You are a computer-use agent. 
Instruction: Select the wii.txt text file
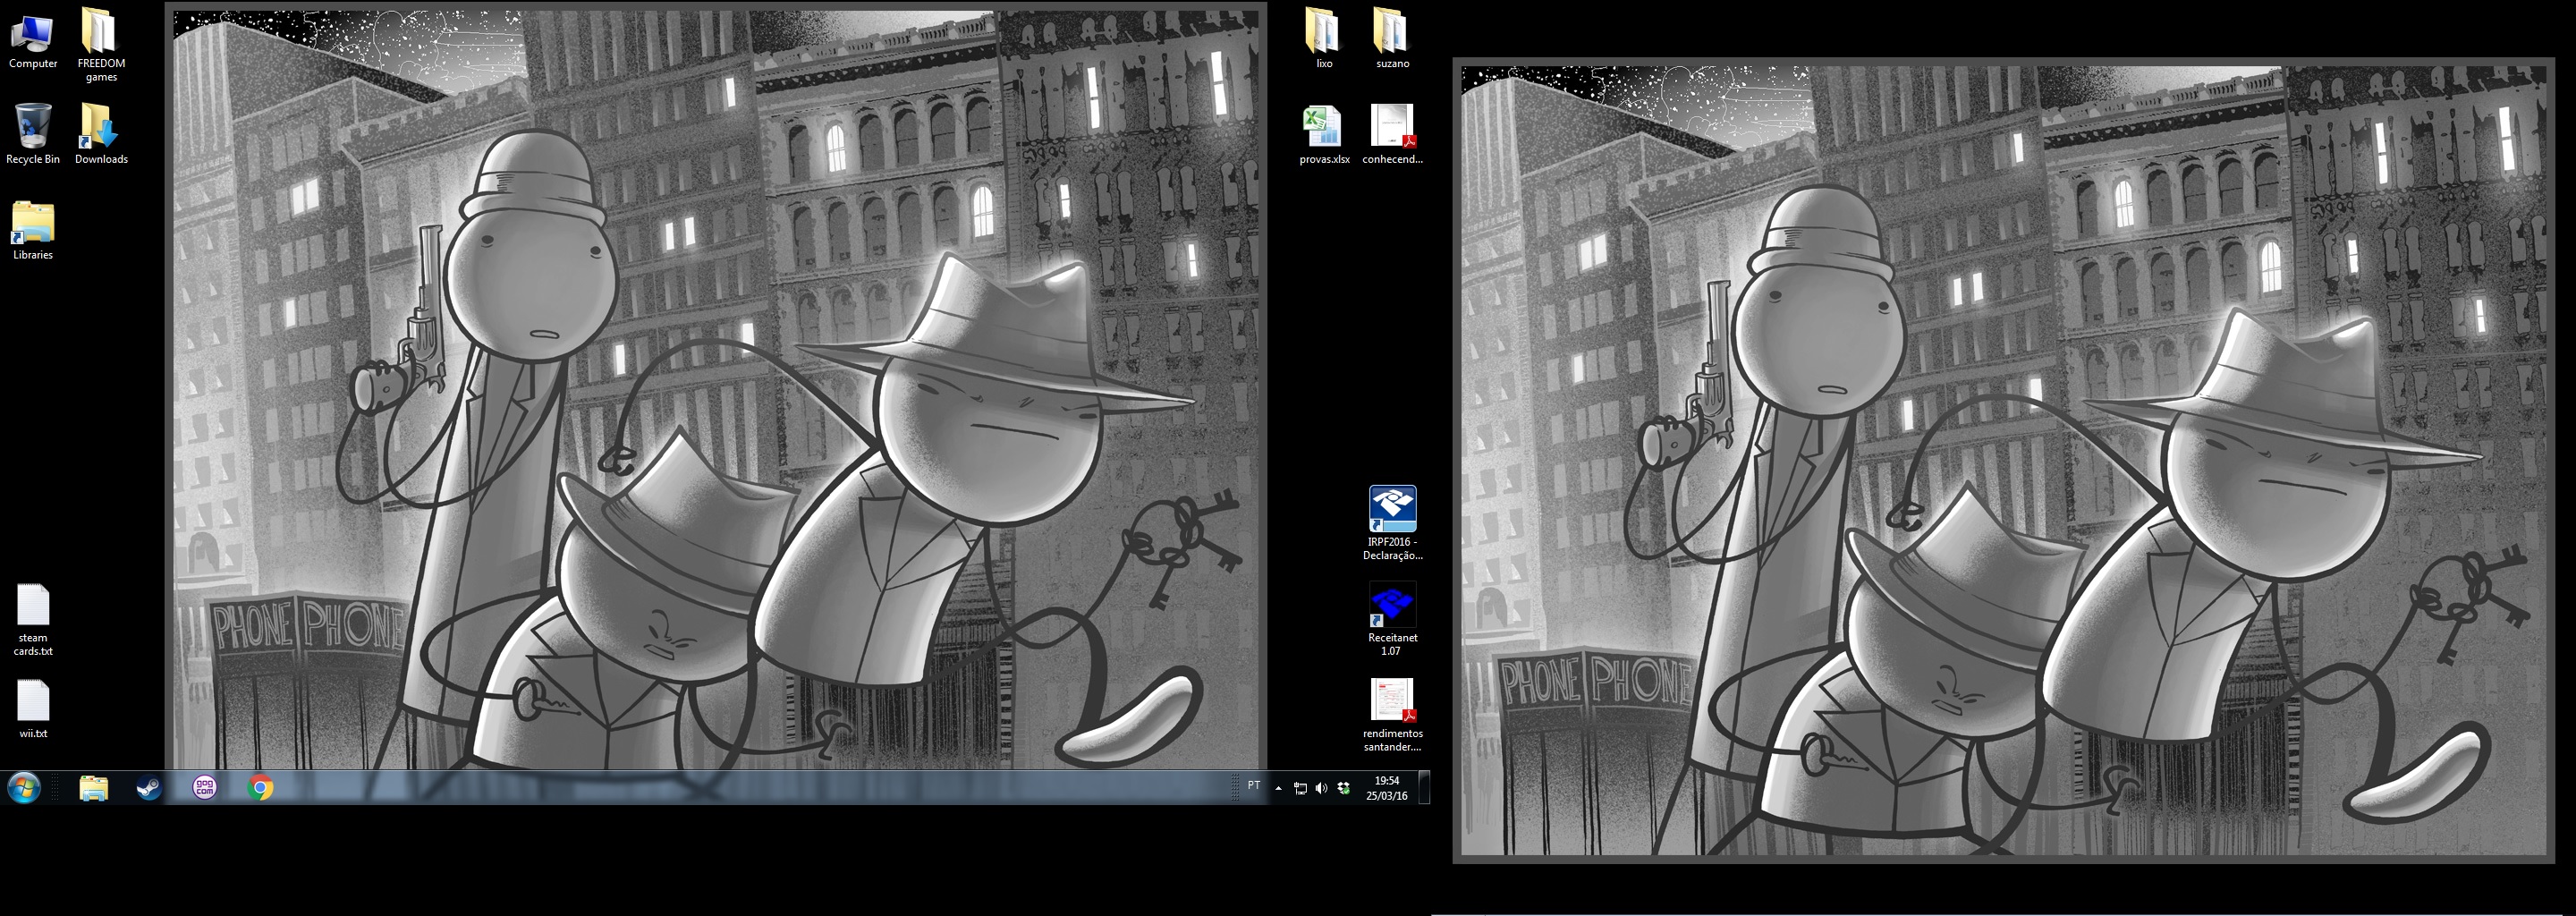click(33, 709)
